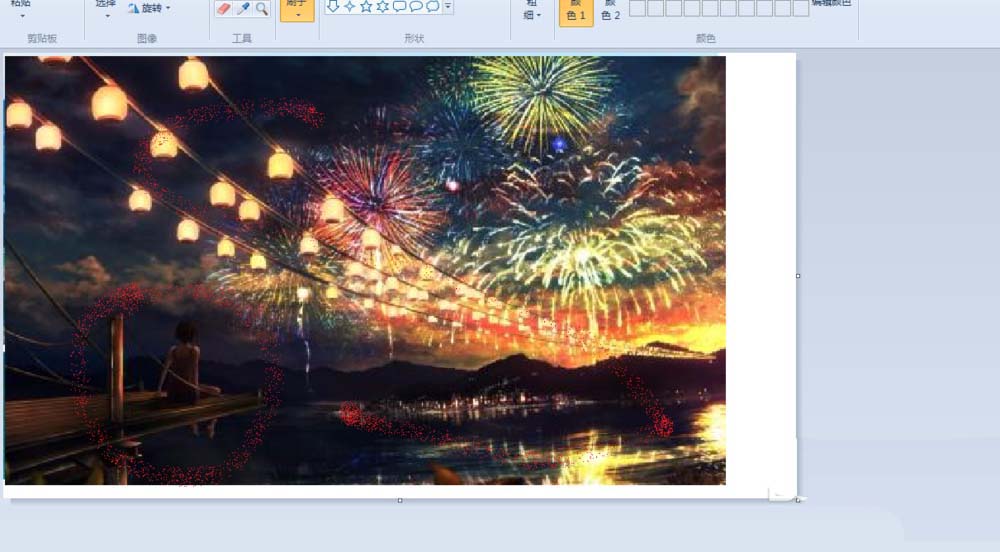Open 编辑颜色 edit colors dialog
The image size is (1000, 552).
(x=832, y=5)
